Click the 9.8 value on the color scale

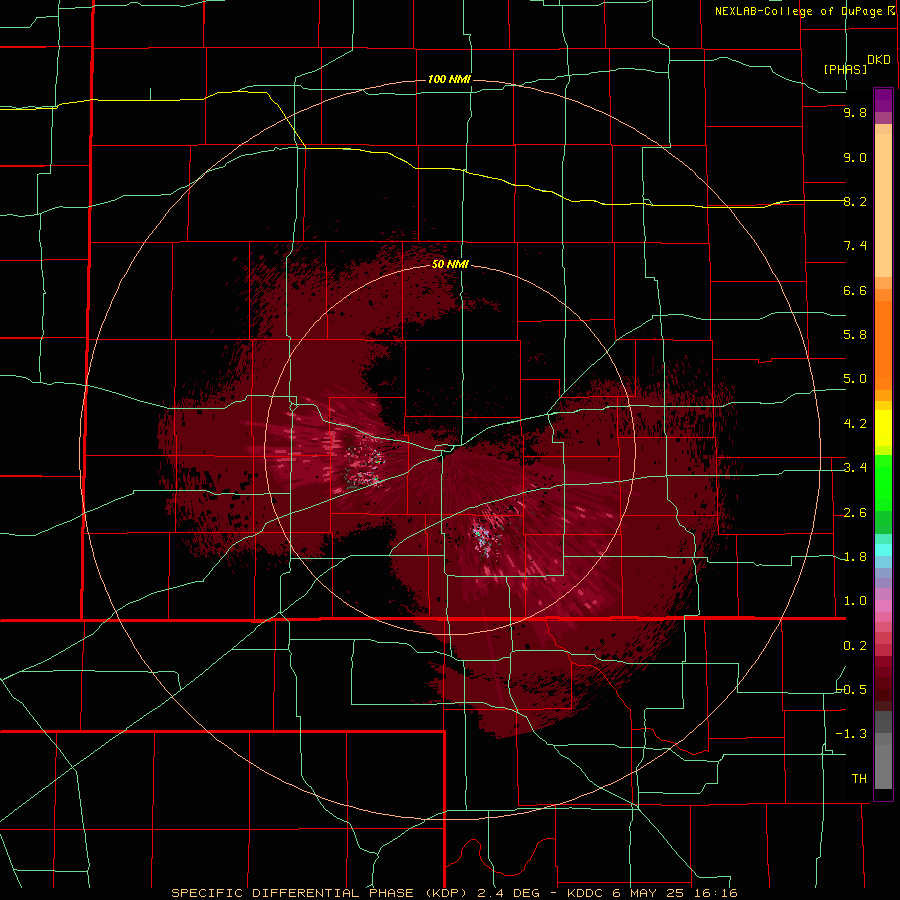click(855, 112)
